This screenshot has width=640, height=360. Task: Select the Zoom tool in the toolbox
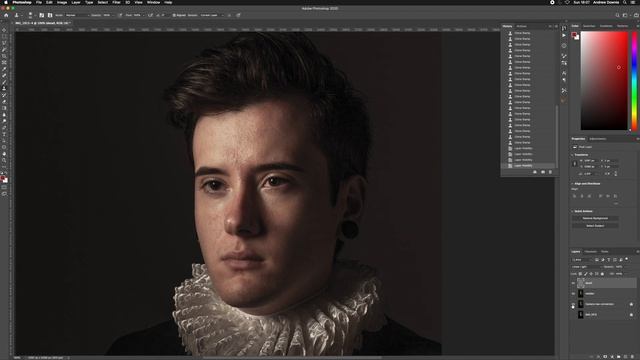(x=4, y=160)
